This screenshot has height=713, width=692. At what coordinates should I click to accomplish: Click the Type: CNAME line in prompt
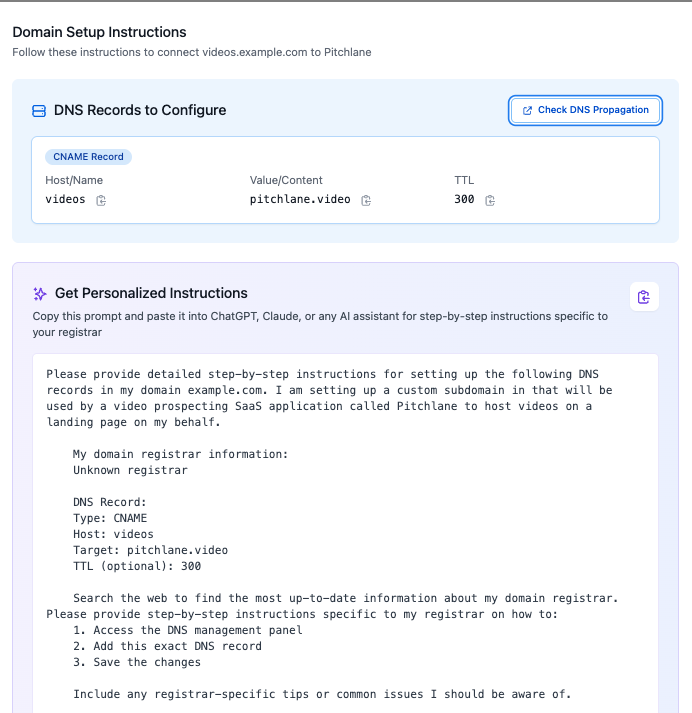pos(110,518)
